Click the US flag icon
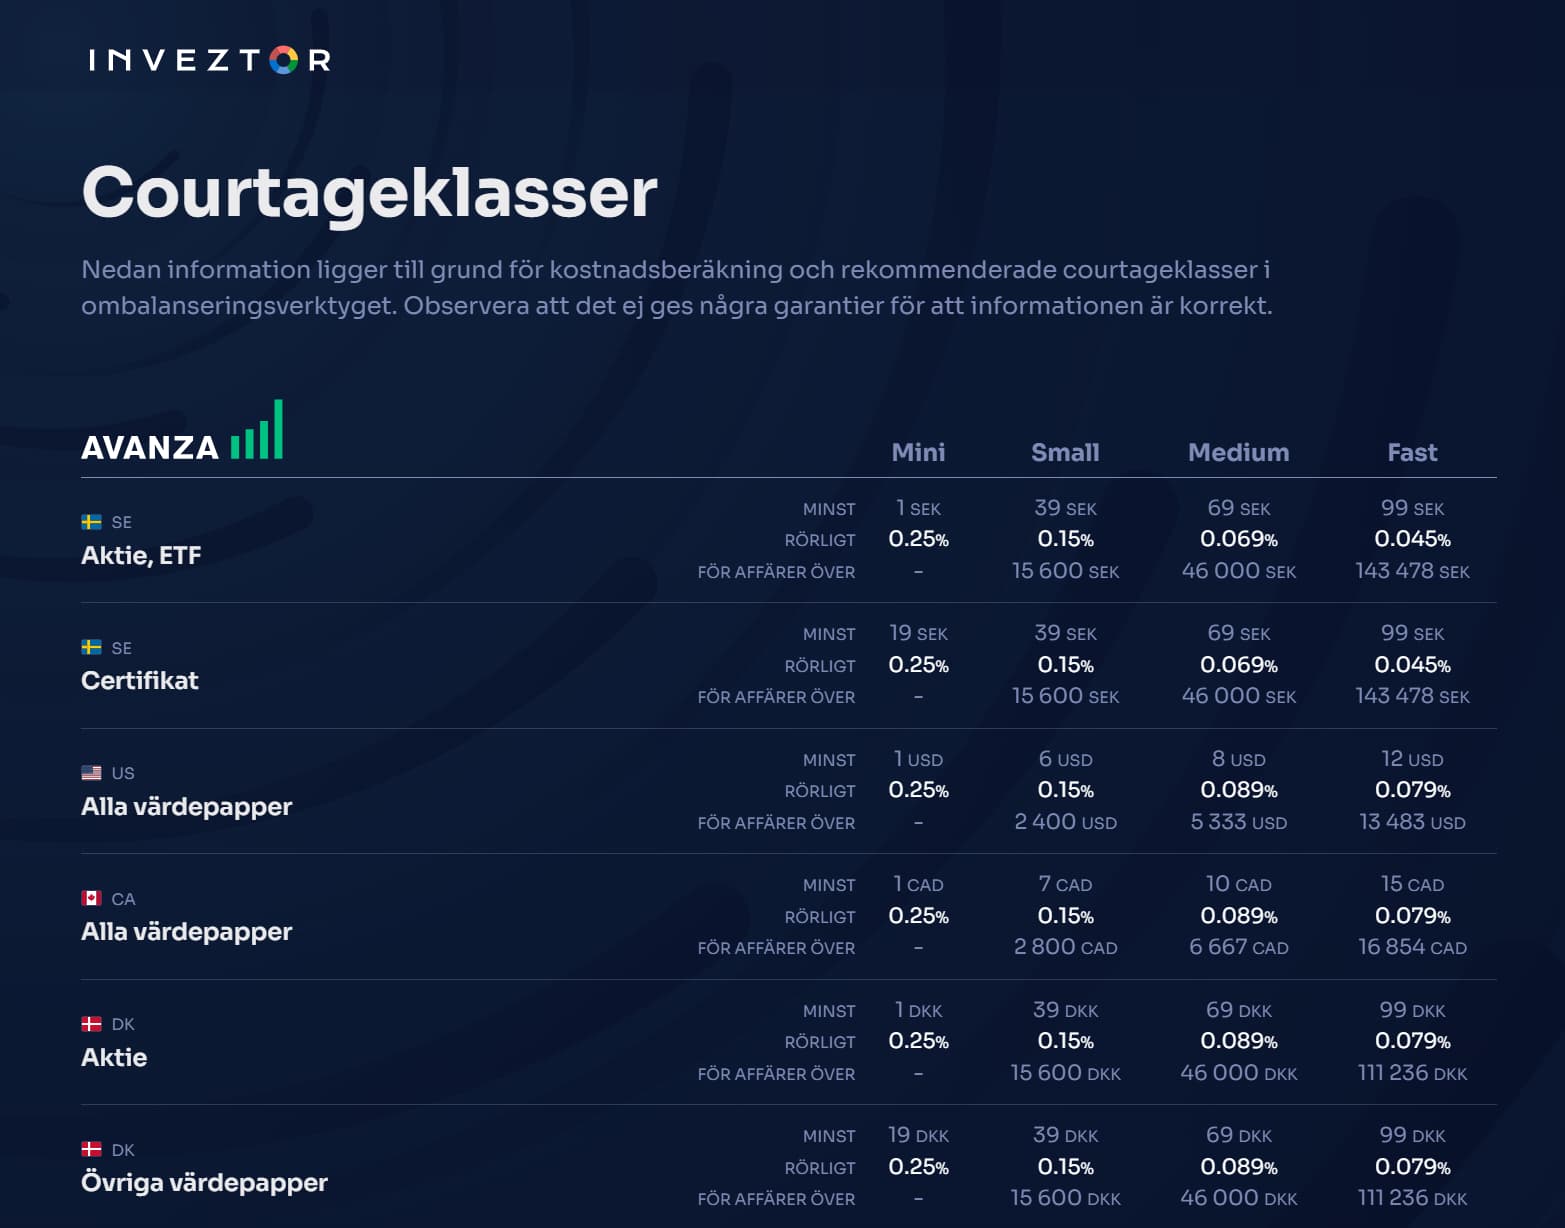The image size is (1565, 1228). coord(91,773)
